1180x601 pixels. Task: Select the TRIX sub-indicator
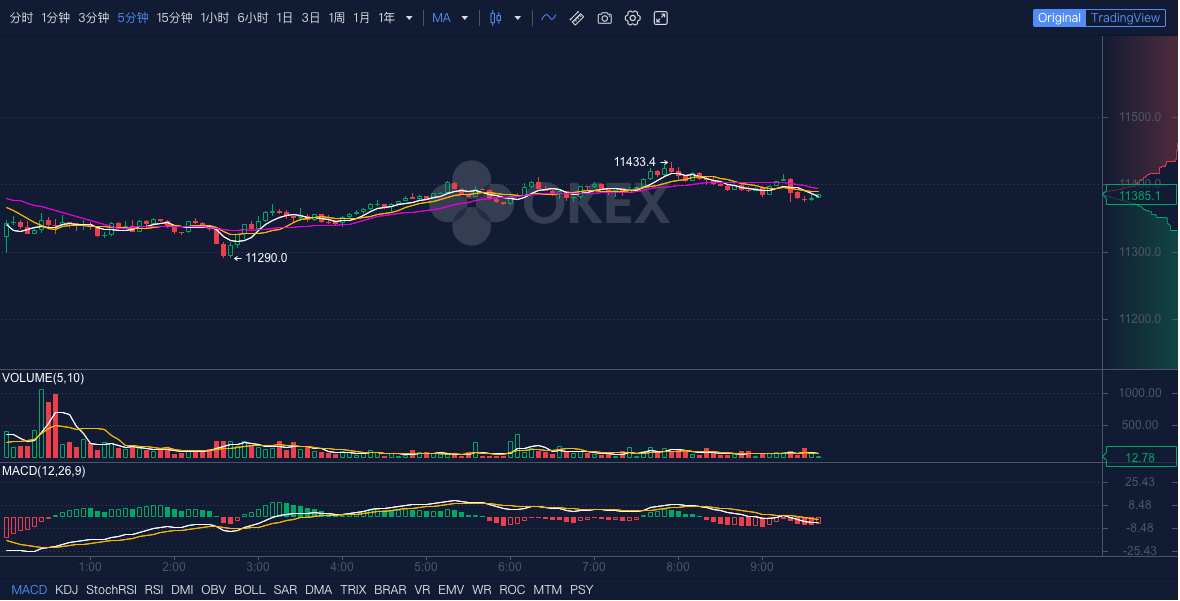[x=353, y=590]
